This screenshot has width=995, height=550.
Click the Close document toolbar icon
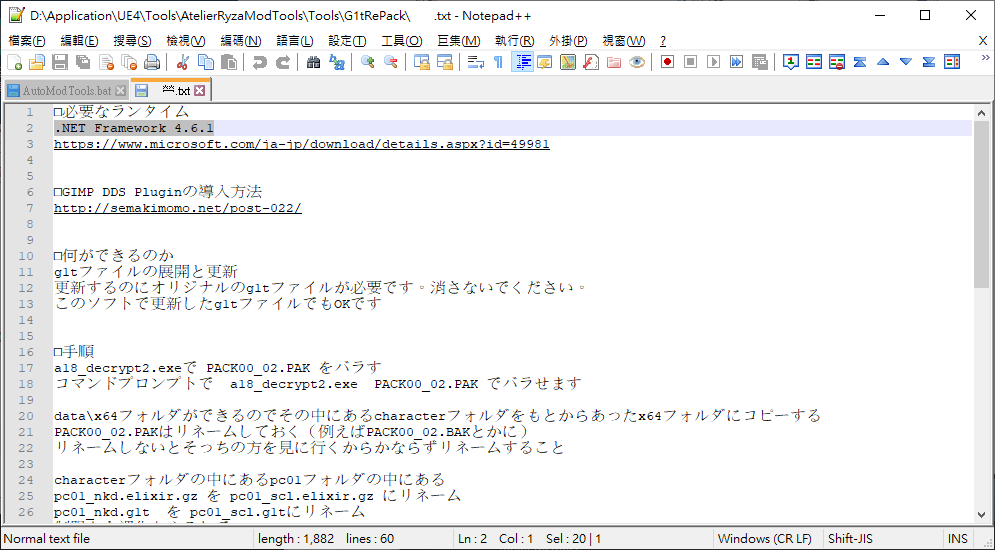[x=106, y=62]
